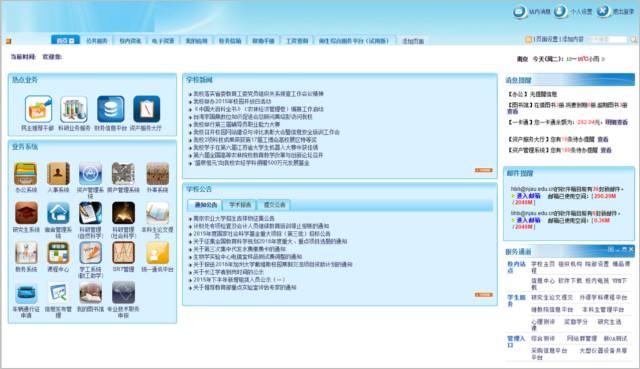The image size is (640, 369).
Task: Switch to the 公共服务 tab
Action: (97, 41)
